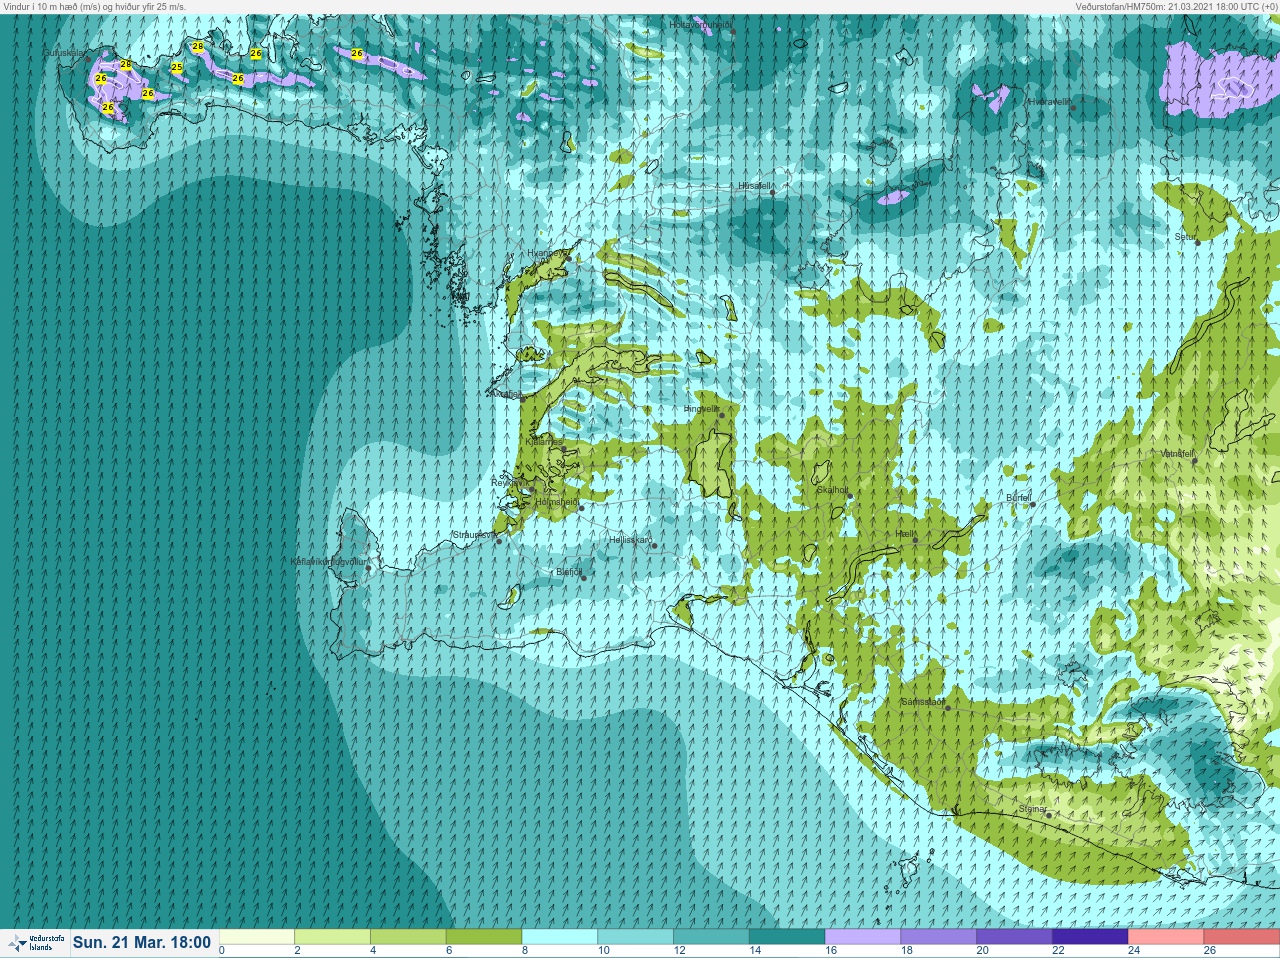1280x958 pixels.
Task: Click the purple 18–20 m/s legend swatch
Action: click(939, 937)
